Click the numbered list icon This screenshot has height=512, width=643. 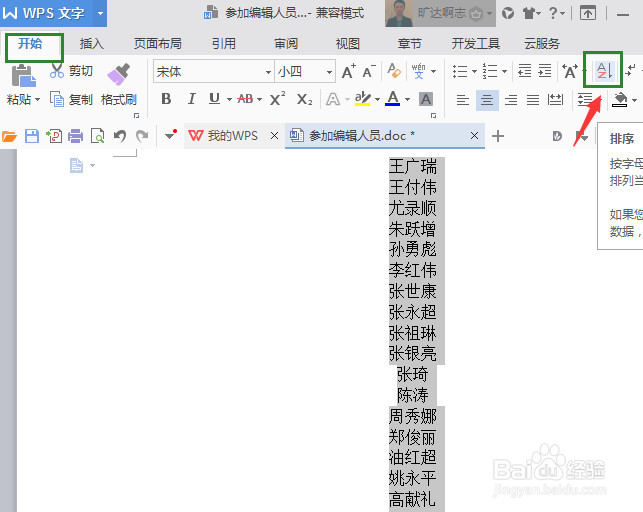pos(490,71)
